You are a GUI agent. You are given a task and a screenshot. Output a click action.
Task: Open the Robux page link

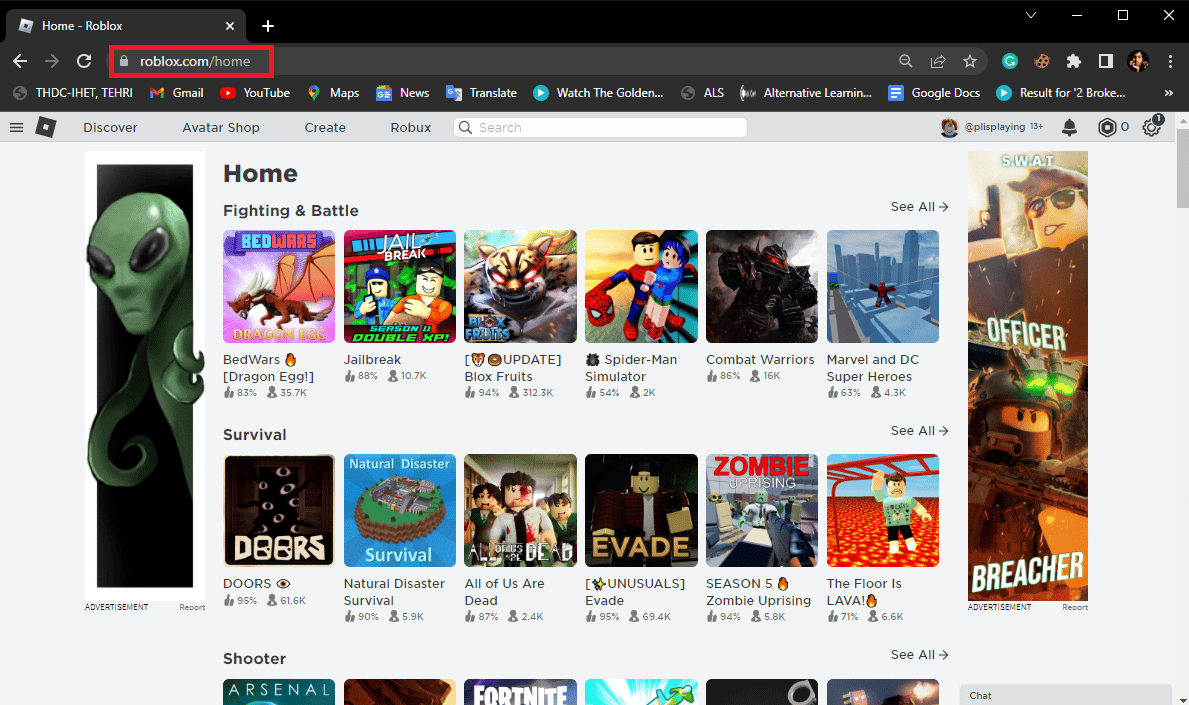coord(410,127)
